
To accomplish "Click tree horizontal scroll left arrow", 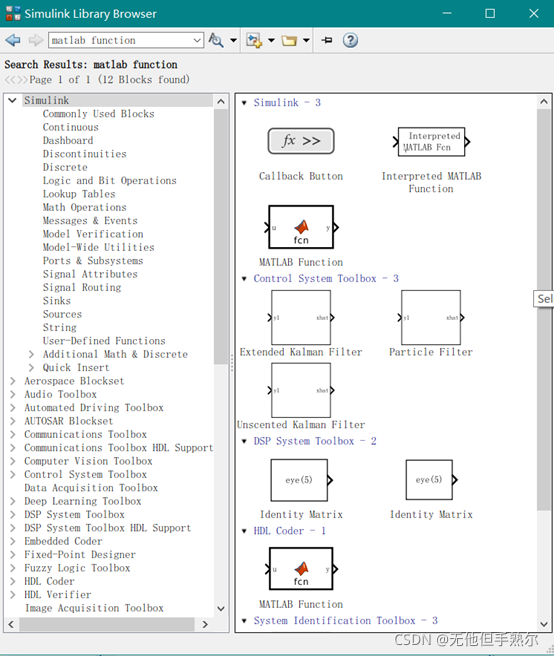I will click(11, 625).
